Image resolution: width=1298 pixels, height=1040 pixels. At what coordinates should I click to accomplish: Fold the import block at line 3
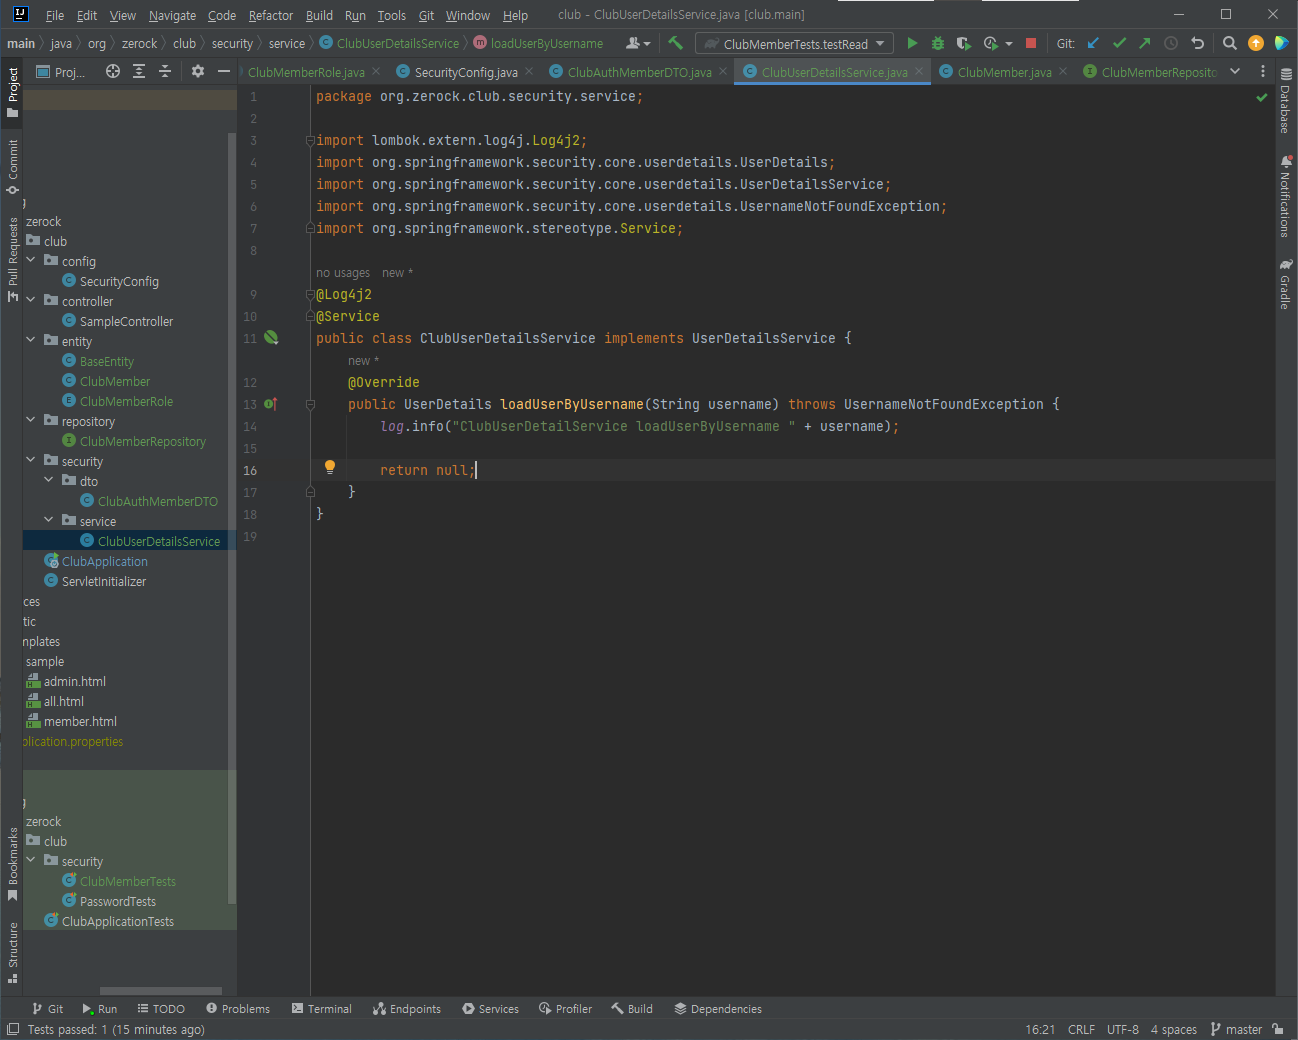[310, 141]
